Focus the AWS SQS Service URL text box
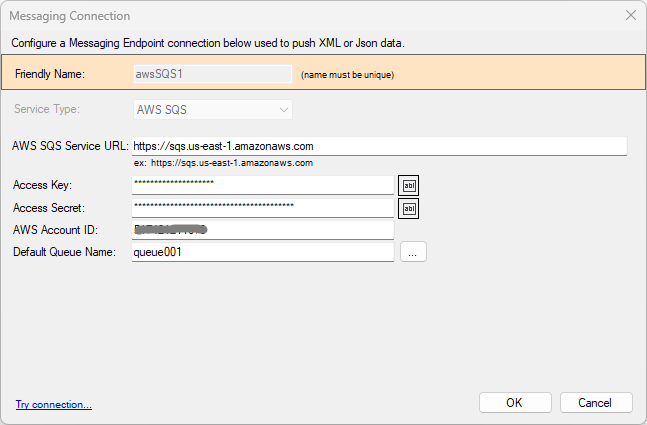This screenshot has width=647, height=425. point(379,146)
